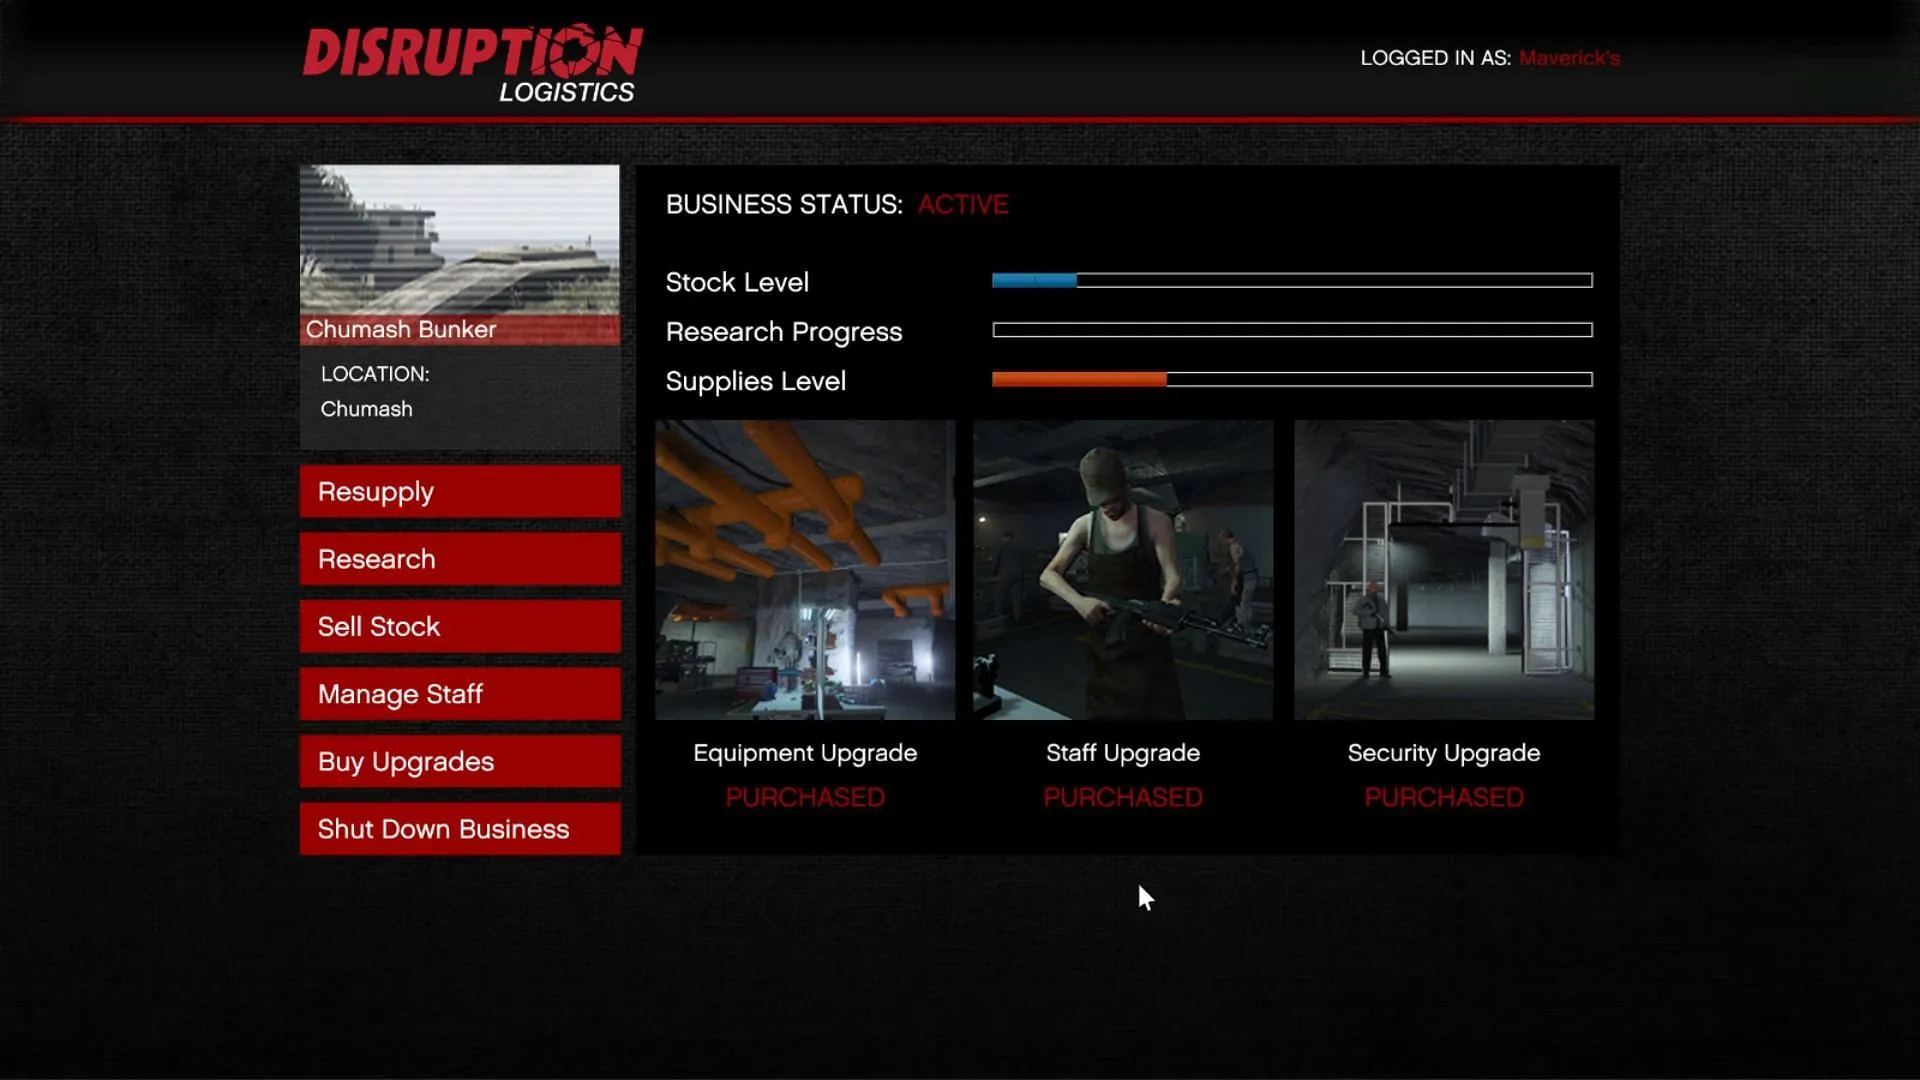1920x1080 pixels.
Task: Click the Business Status ACTIVE indicator
Action: click(x=964, y=203)
